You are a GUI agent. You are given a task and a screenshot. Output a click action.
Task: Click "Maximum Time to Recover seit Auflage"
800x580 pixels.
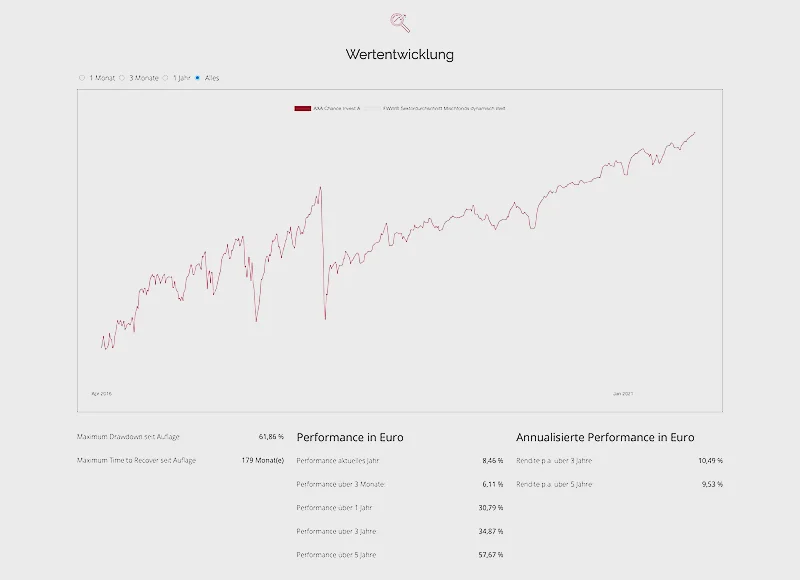[x=136, y=460]
